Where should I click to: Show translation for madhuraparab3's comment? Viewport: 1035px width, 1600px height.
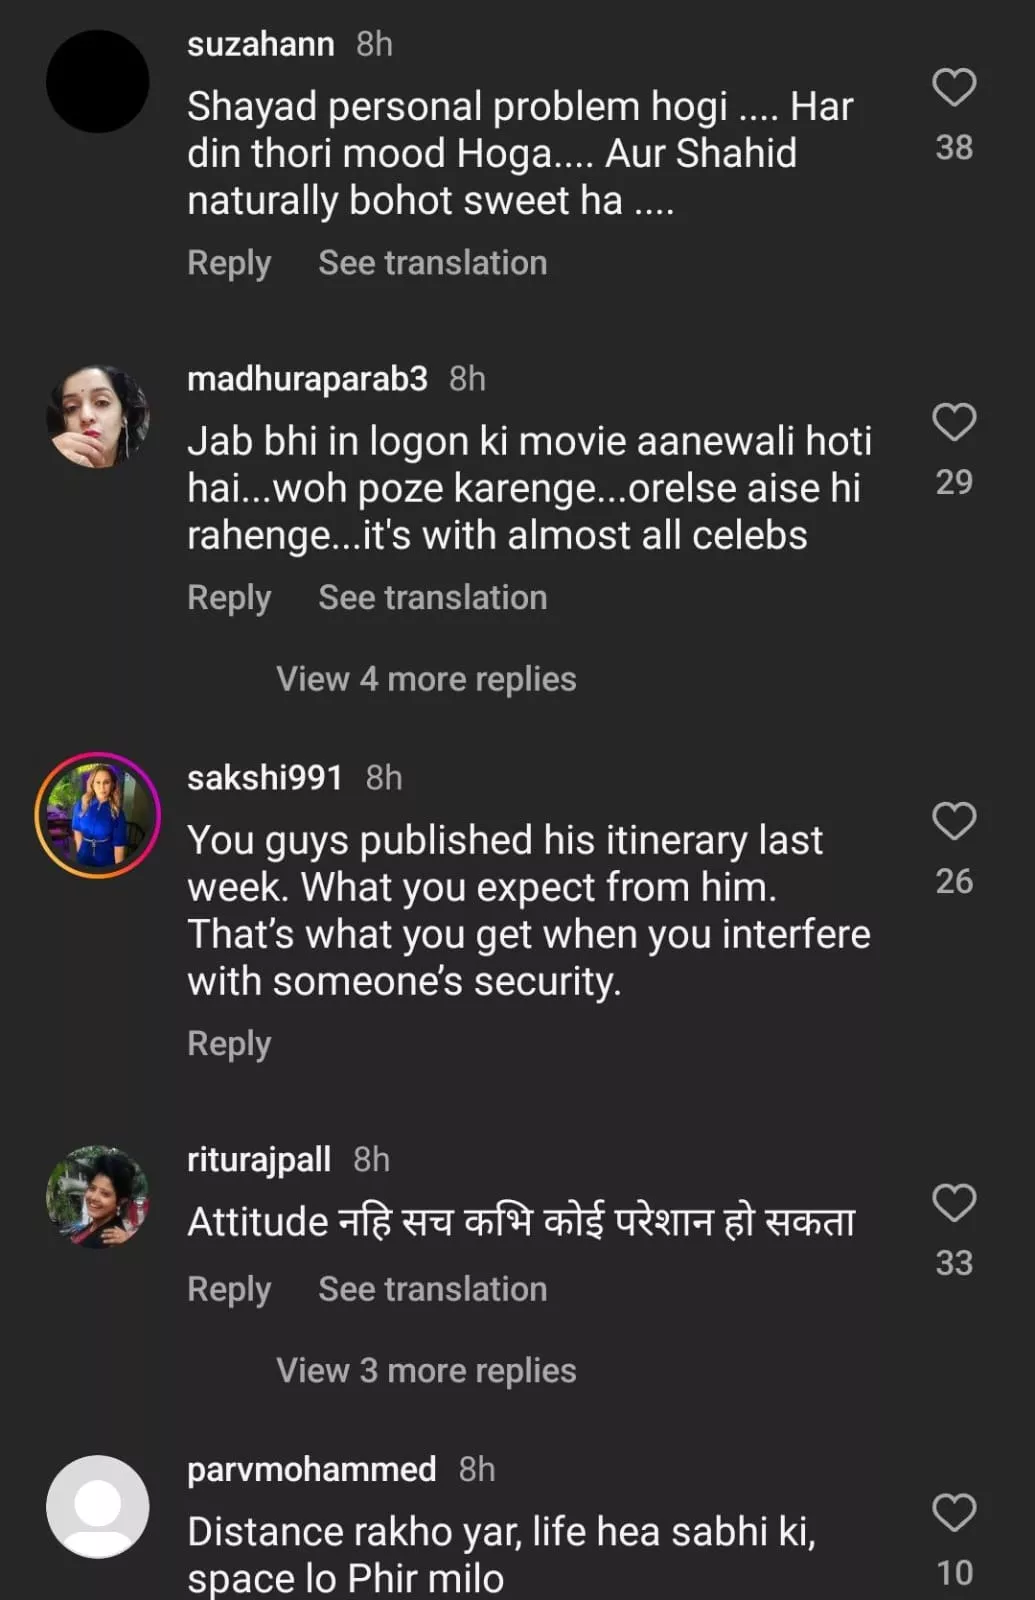click(432, 598)
